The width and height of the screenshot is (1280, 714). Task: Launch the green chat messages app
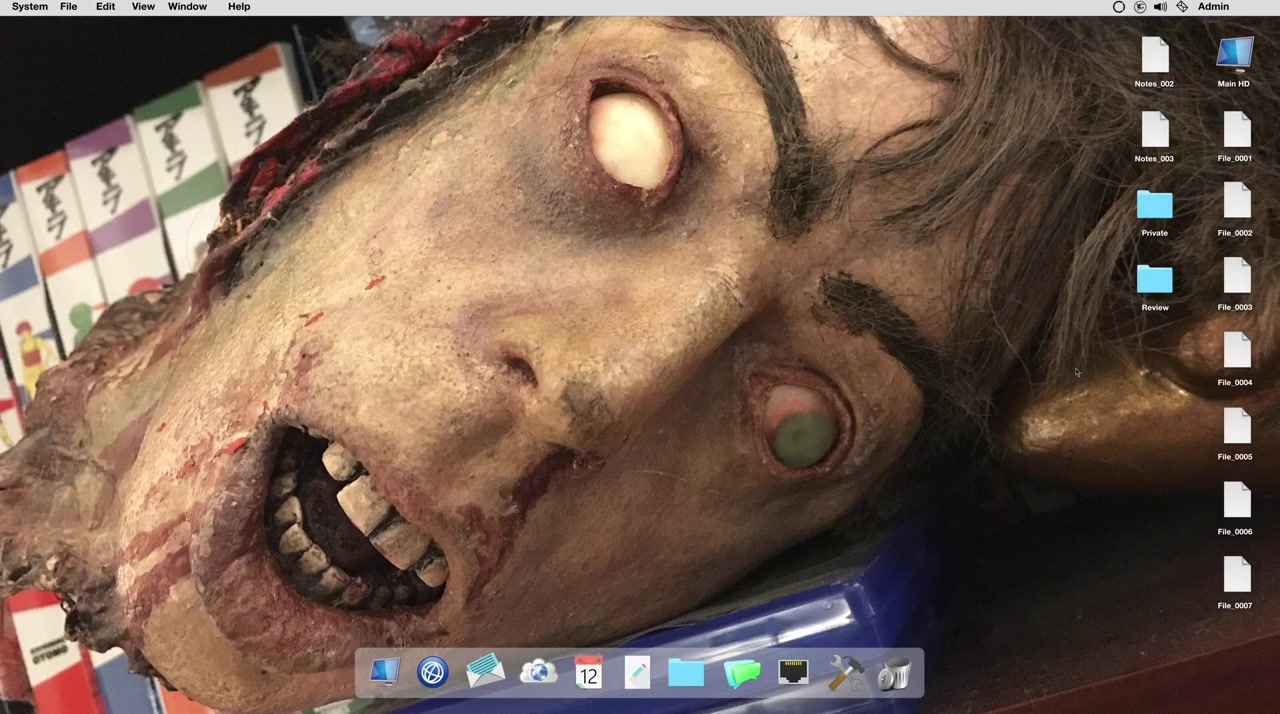tap(741, 673)
